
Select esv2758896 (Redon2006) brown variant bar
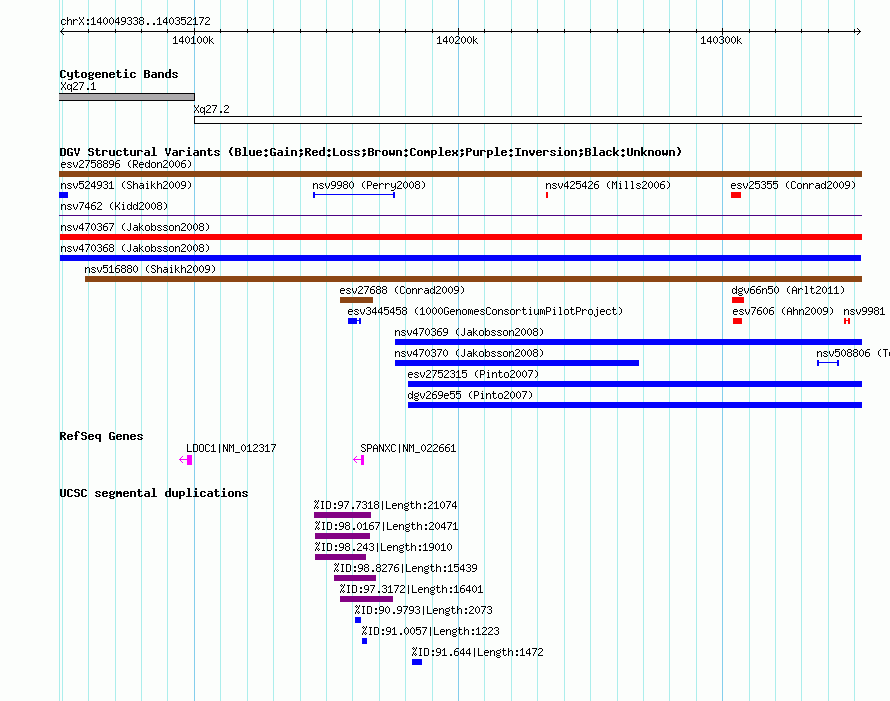(x=460, y=174)
